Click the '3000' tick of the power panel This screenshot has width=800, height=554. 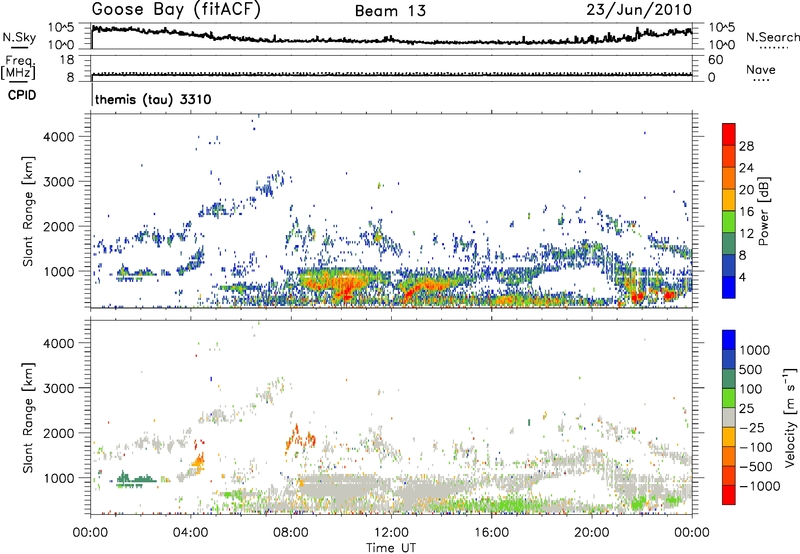click(x=58, y=182)
